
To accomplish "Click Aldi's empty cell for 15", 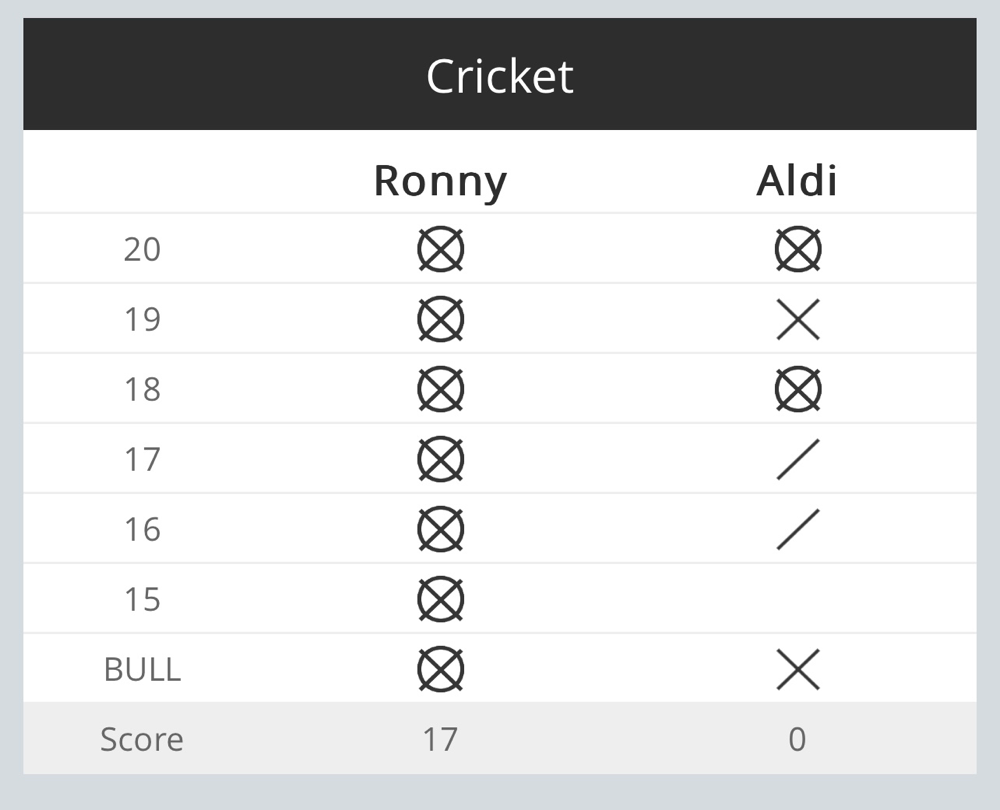I will [798, 599].
